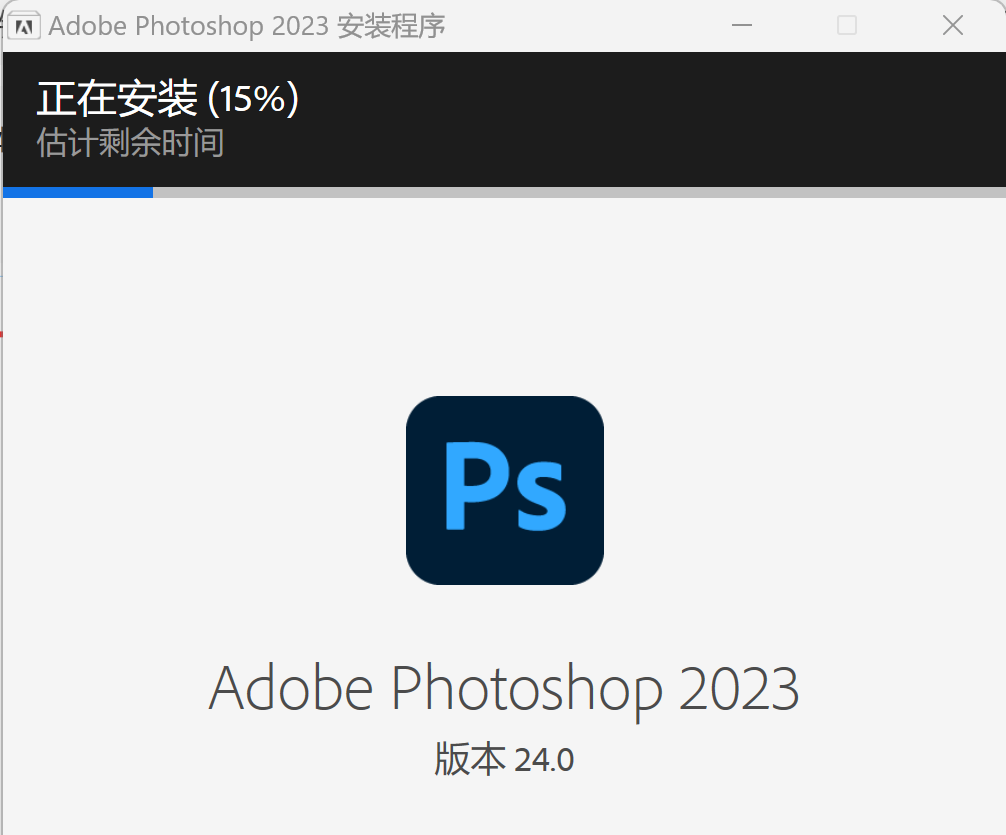Click the '正在安装 (15%)' status text
Viewport: 1006px width, 835px height.
[168, 98]
